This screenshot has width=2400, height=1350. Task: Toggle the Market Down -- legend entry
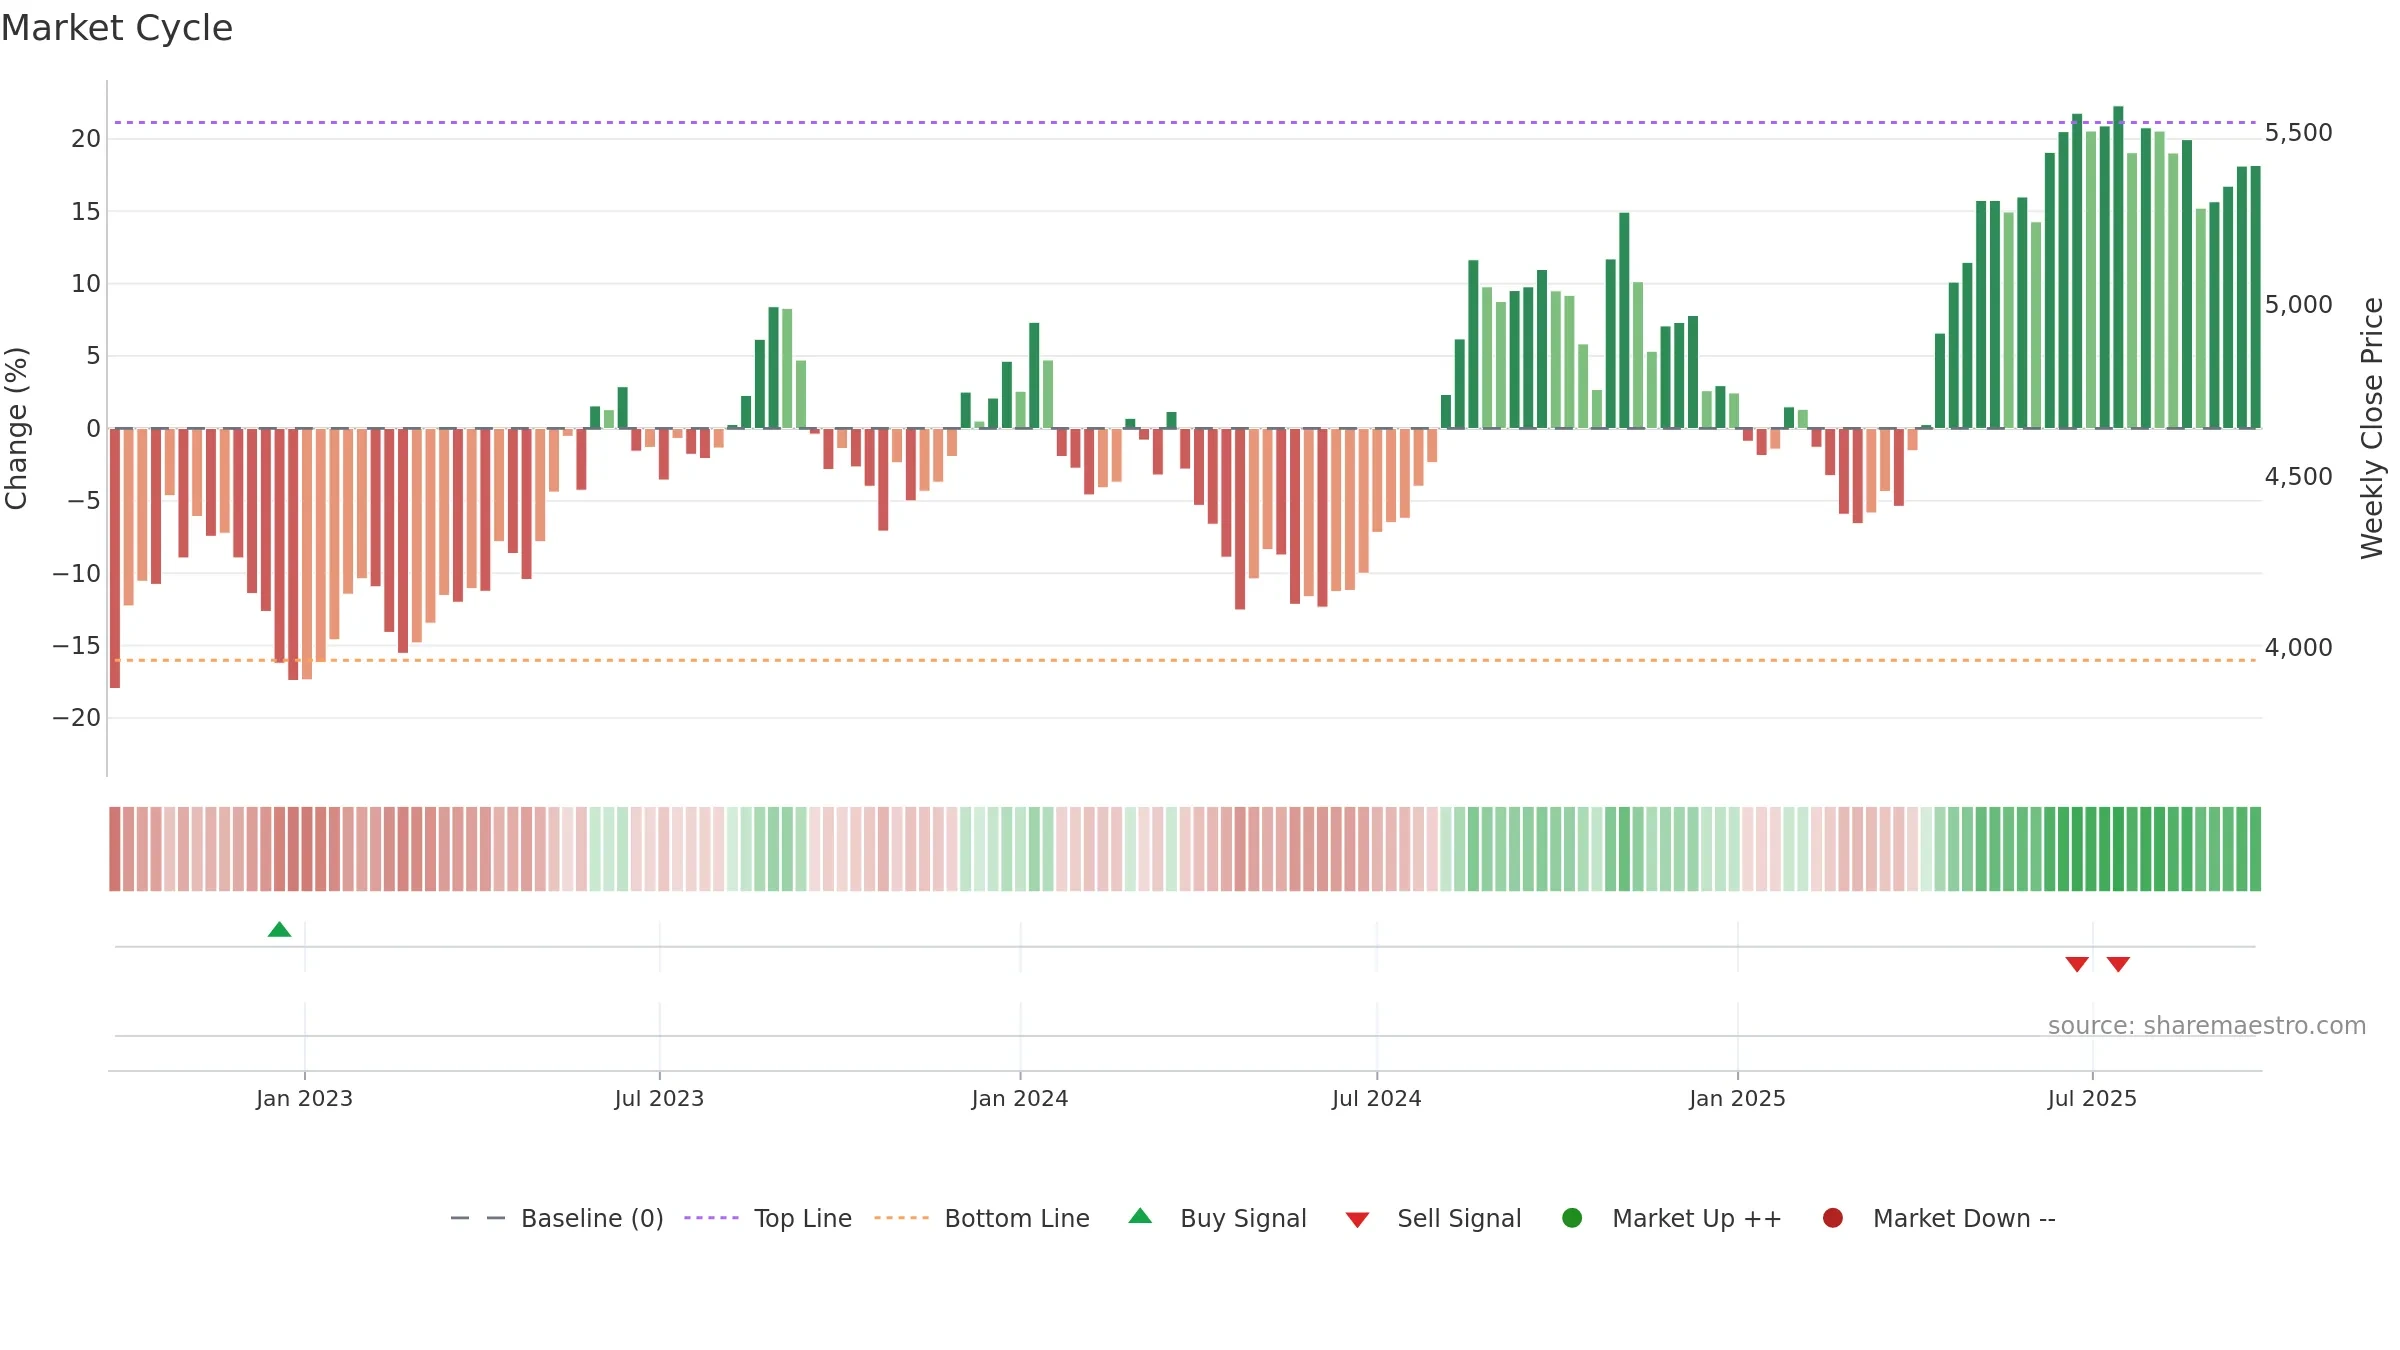[x=1939, y=1218]
